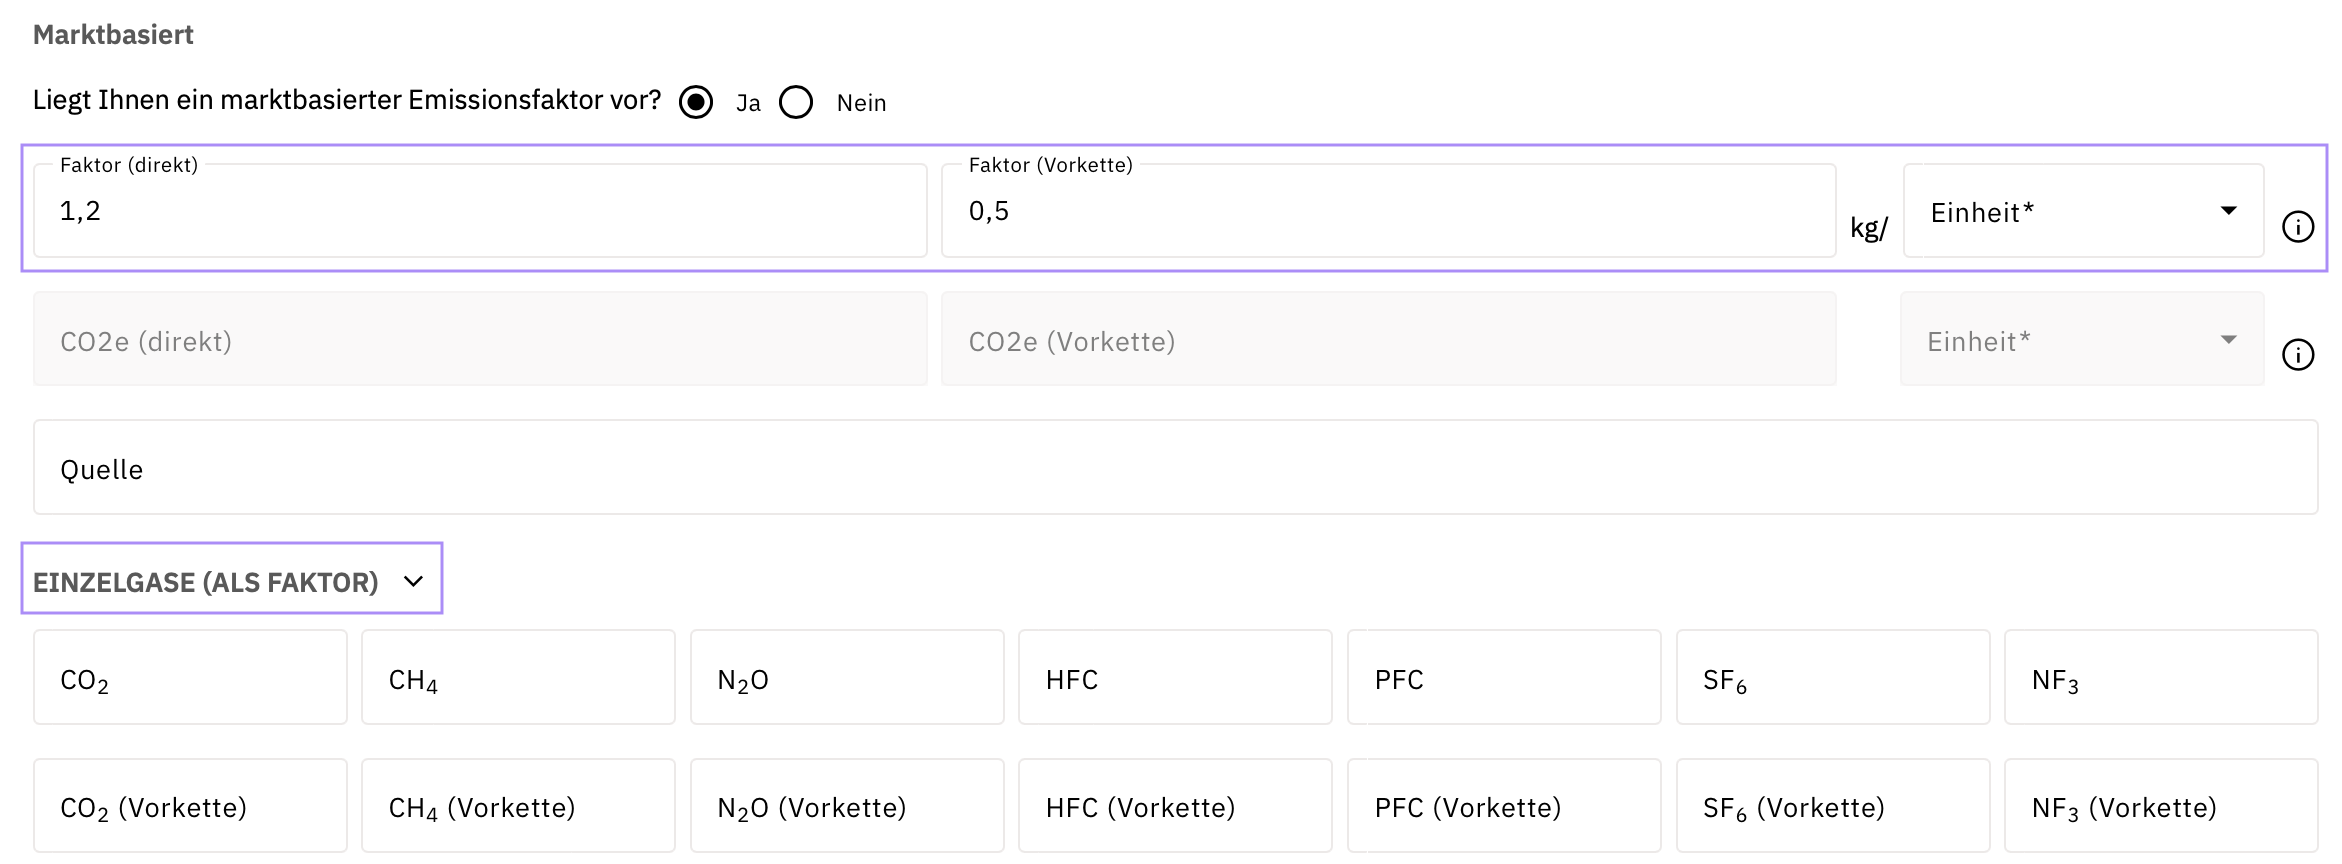Image resolution: width=2342 pixels, height=864 pixels.
Task: Focus the CO₂ gas factor field
Action: [x=190, y=678]
